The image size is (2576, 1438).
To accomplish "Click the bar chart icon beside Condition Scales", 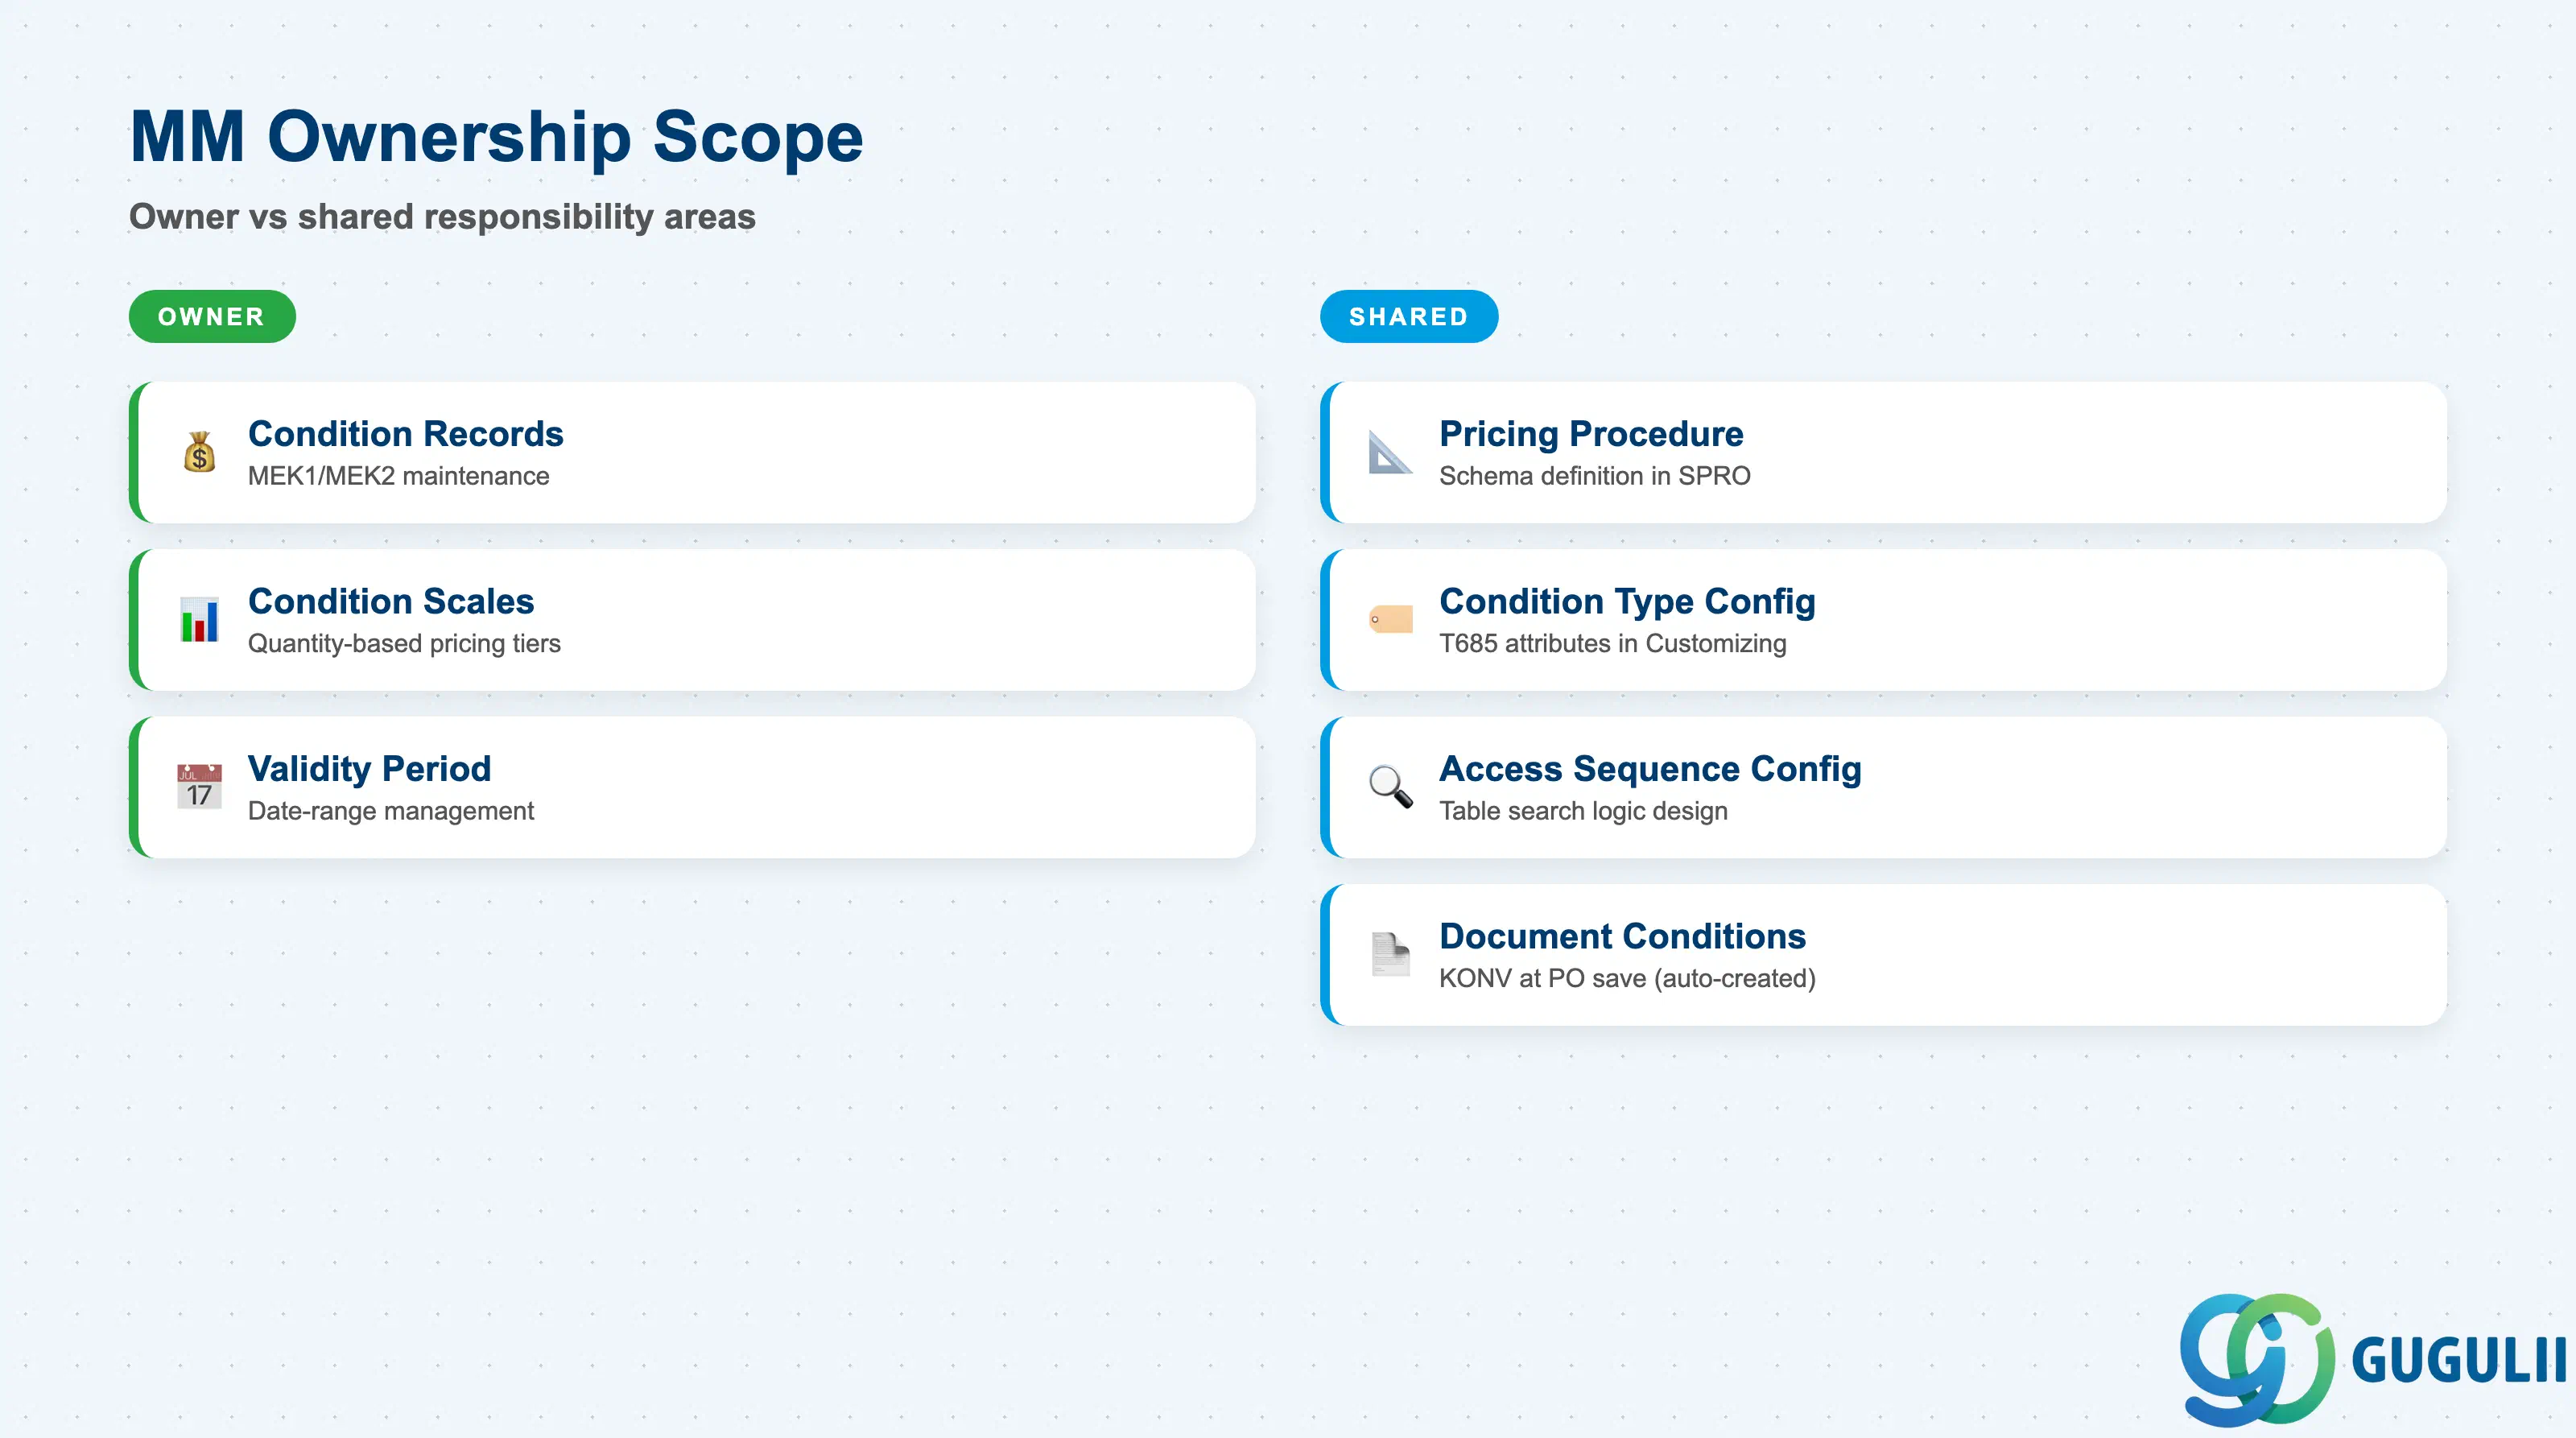I will (x=199, y=620).
